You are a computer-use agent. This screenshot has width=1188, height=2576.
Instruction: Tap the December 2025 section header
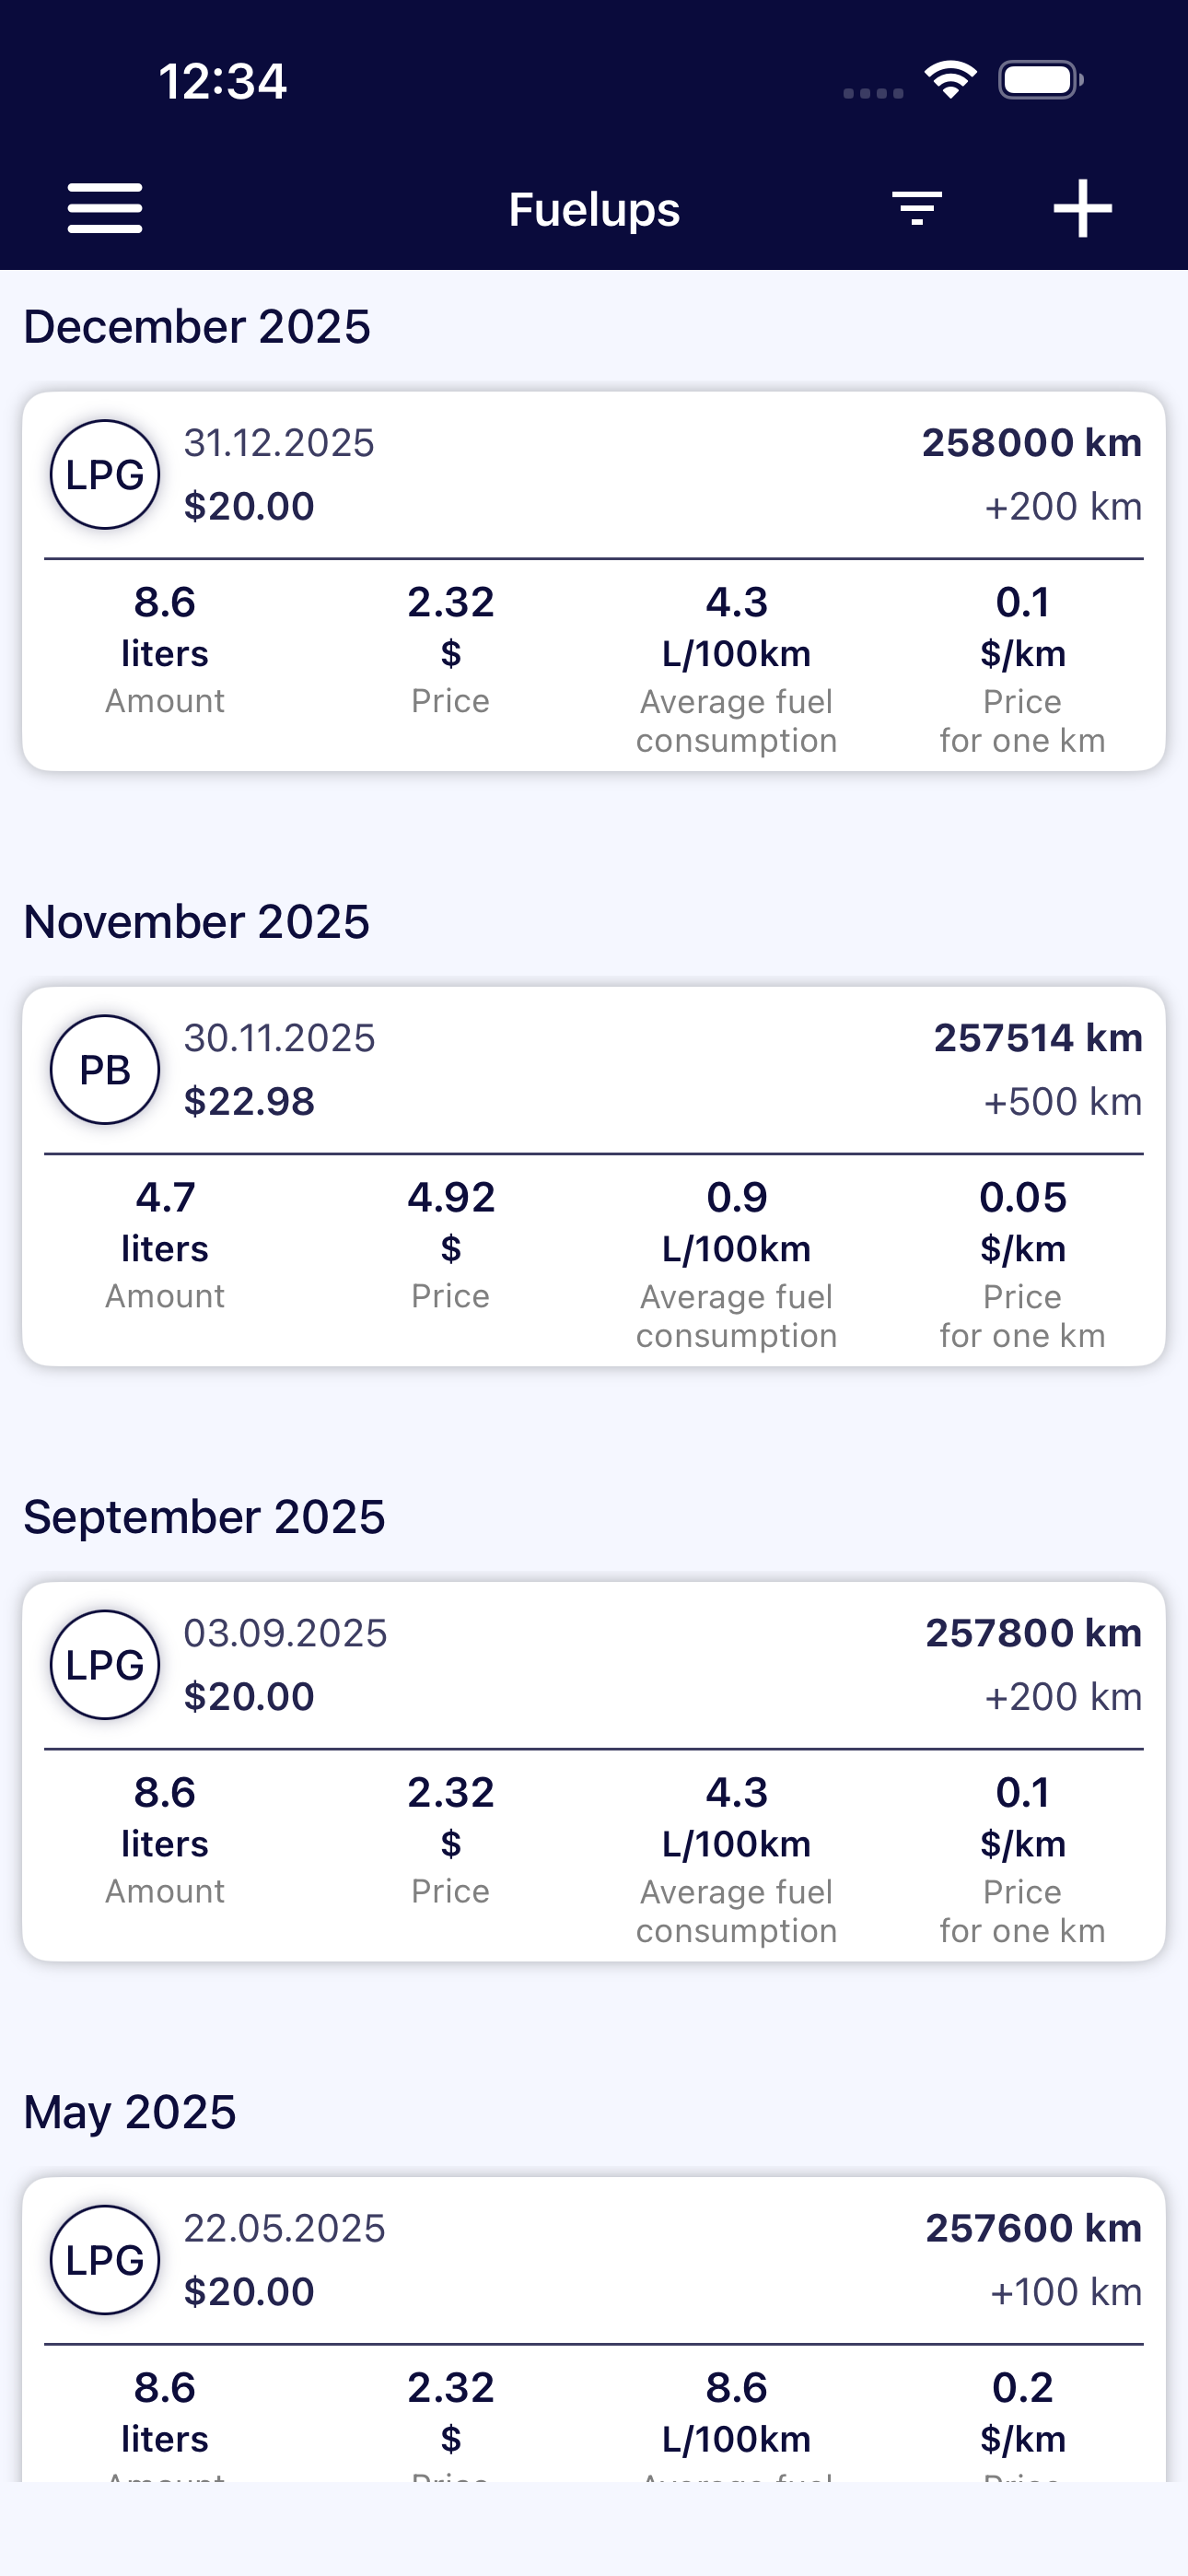(x=197, y=327)
